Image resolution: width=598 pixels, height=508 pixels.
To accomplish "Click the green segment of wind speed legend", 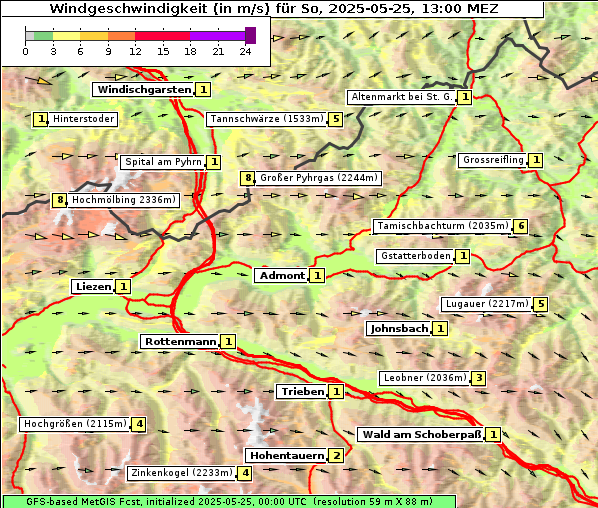I will pyautogui.click(x=43, y=36).
